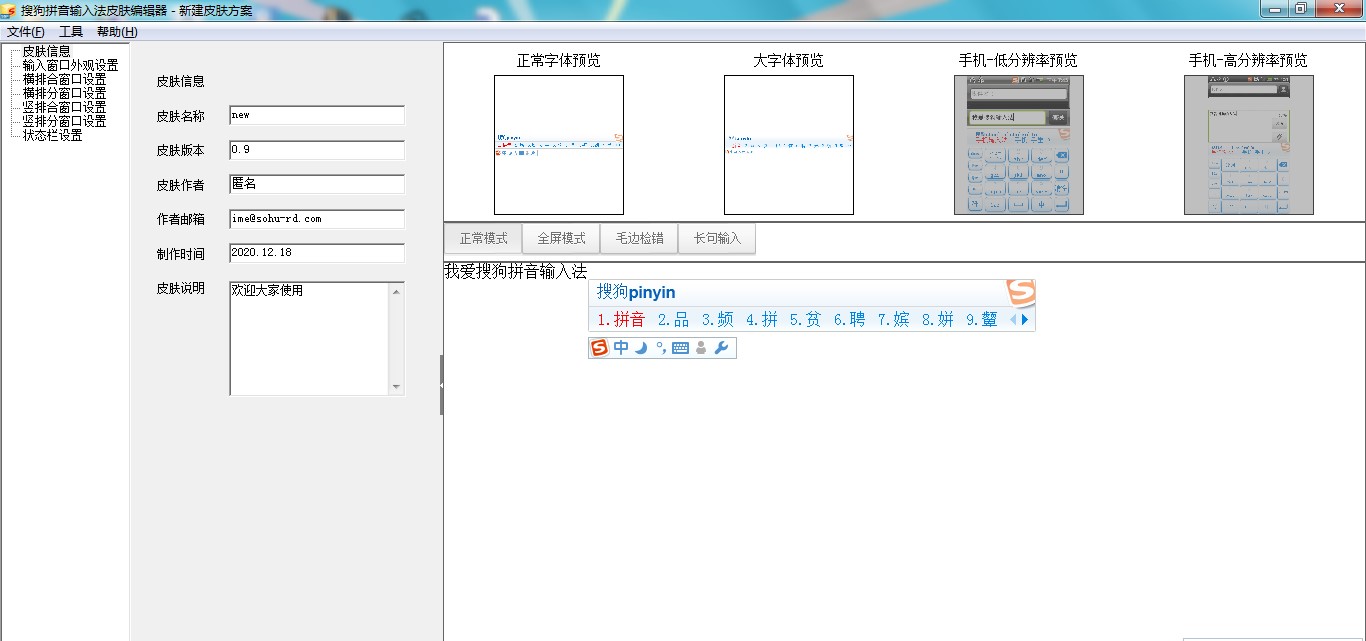Click the user account icon in status bar
Viewport: 1366px width, 641px height.
coord(701,348)
